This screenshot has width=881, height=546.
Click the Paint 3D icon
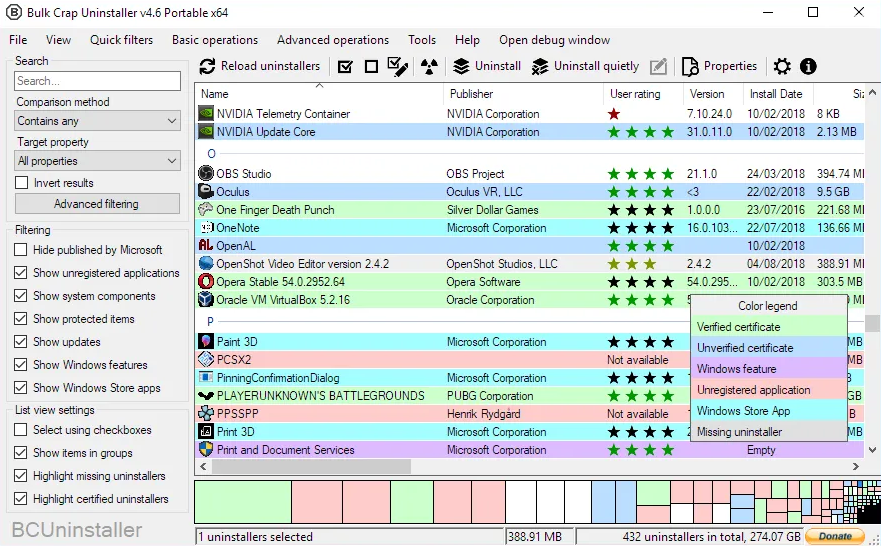coord(206,342)
